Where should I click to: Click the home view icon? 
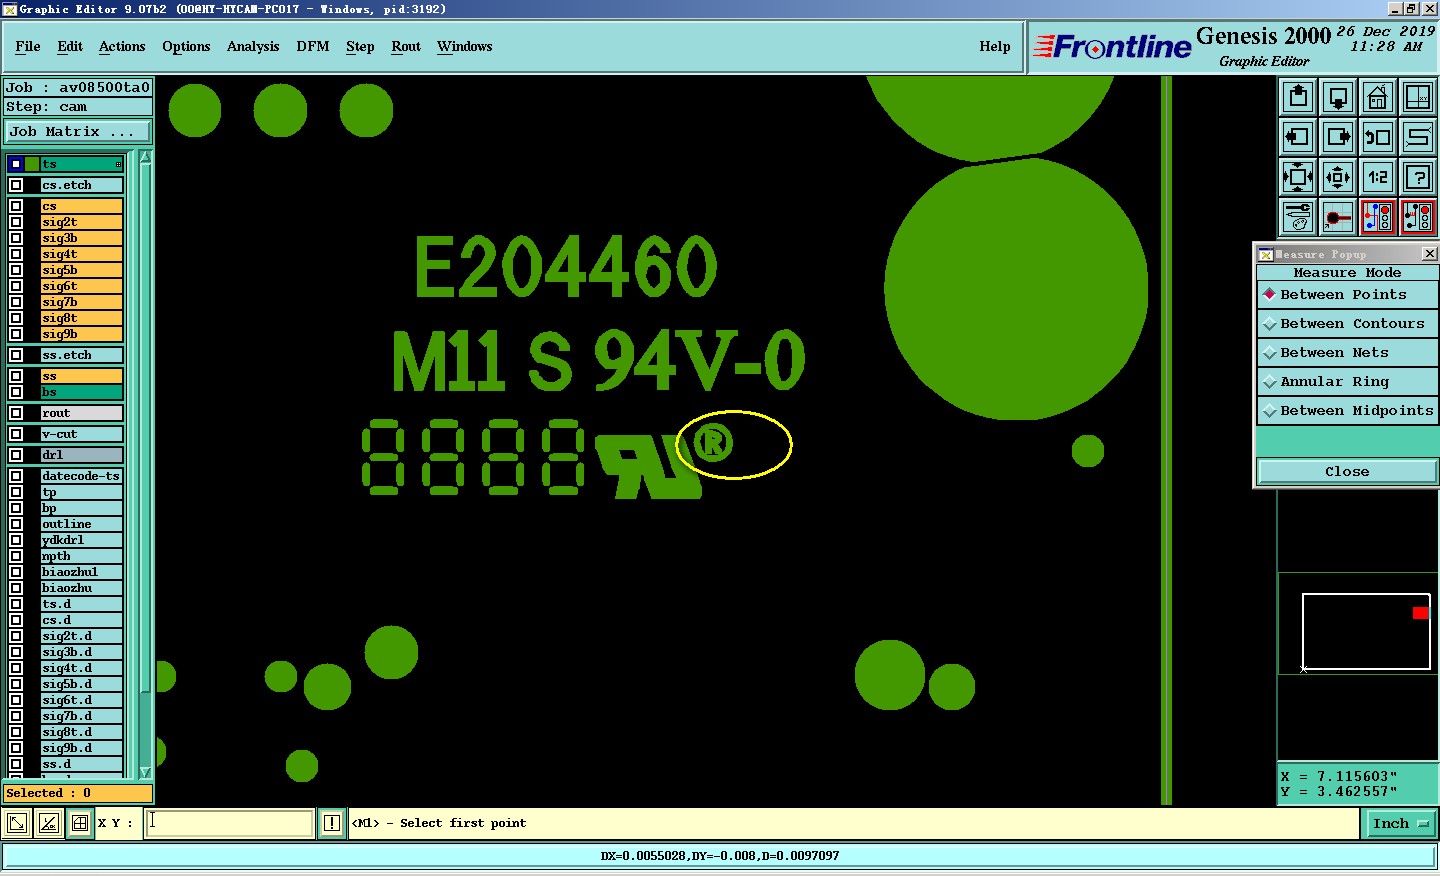pos(1378,97)
